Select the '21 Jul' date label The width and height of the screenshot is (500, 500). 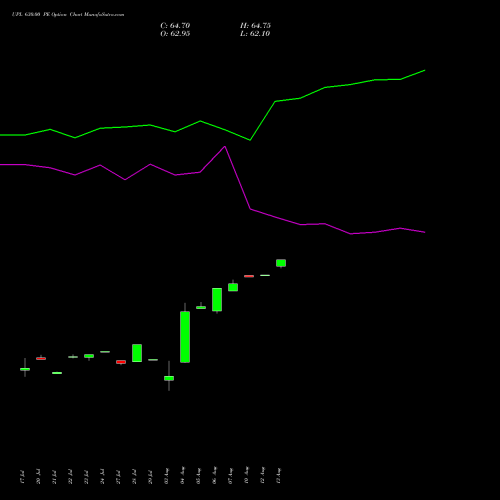point(54,477)
